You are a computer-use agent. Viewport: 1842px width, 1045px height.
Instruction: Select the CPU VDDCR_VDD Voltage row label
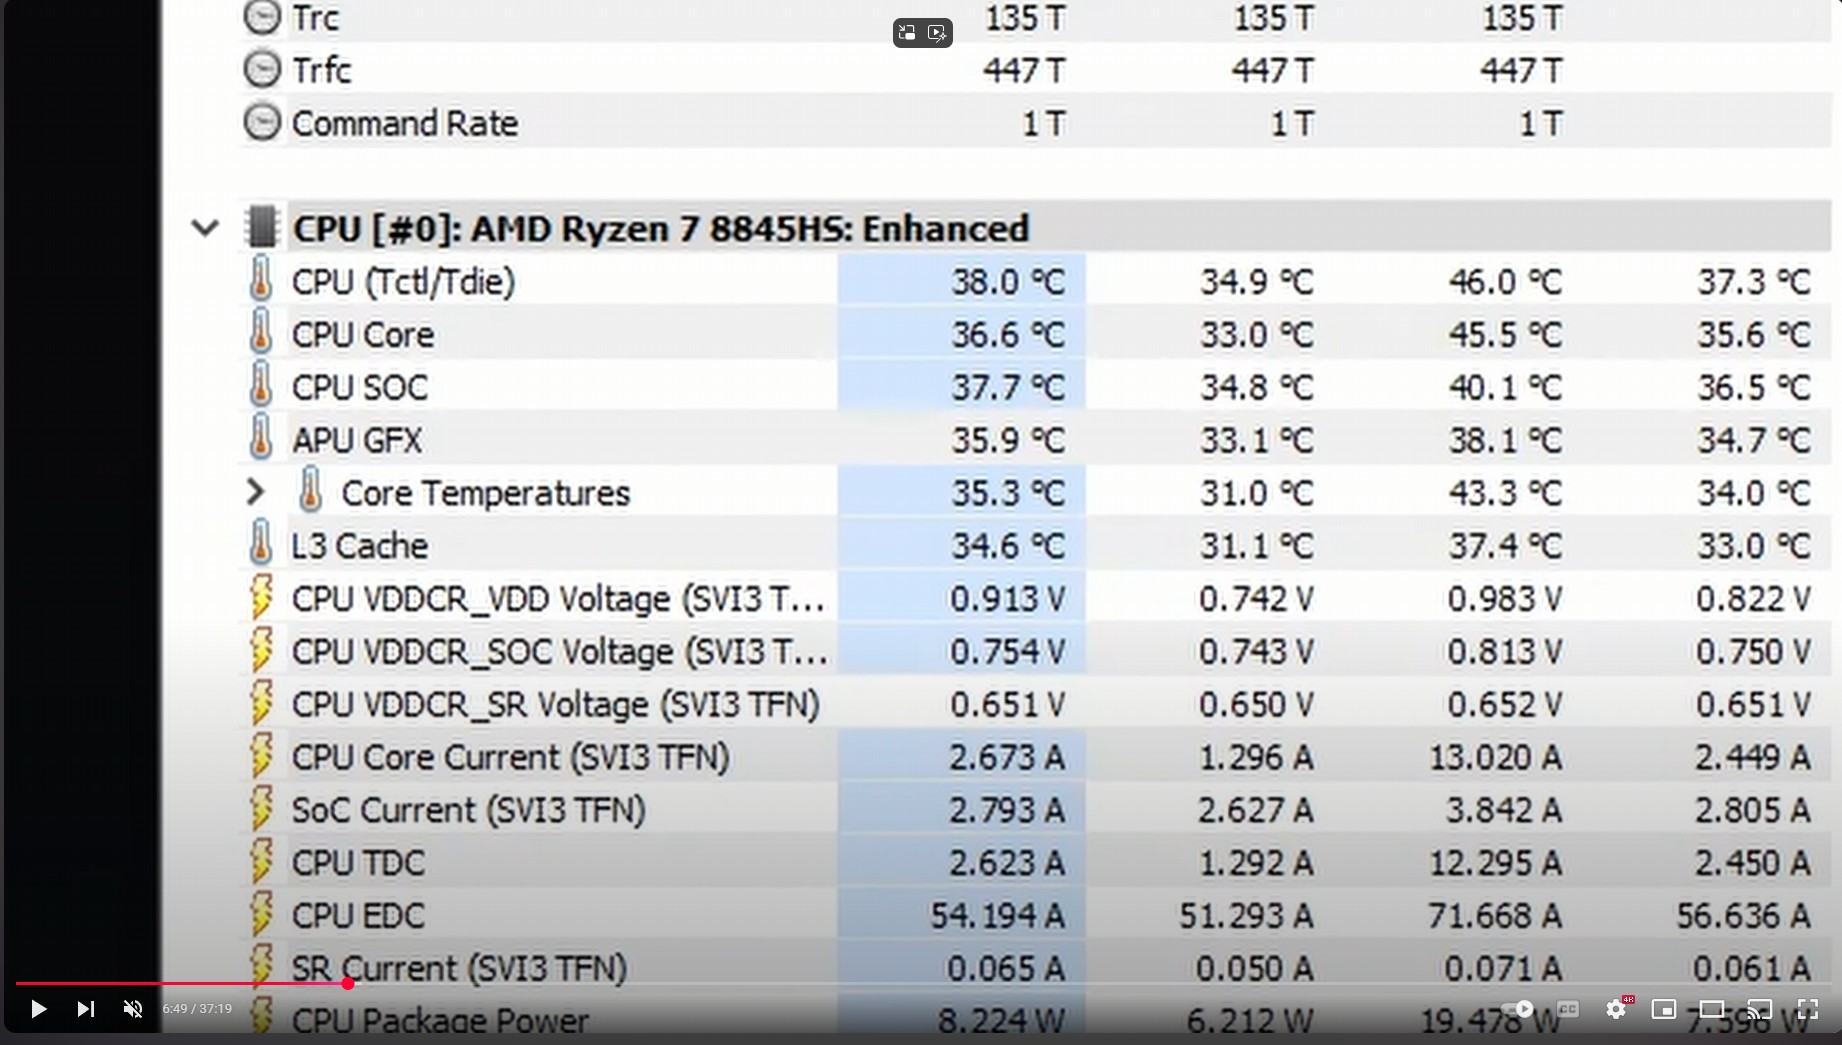tap(559, 599)
